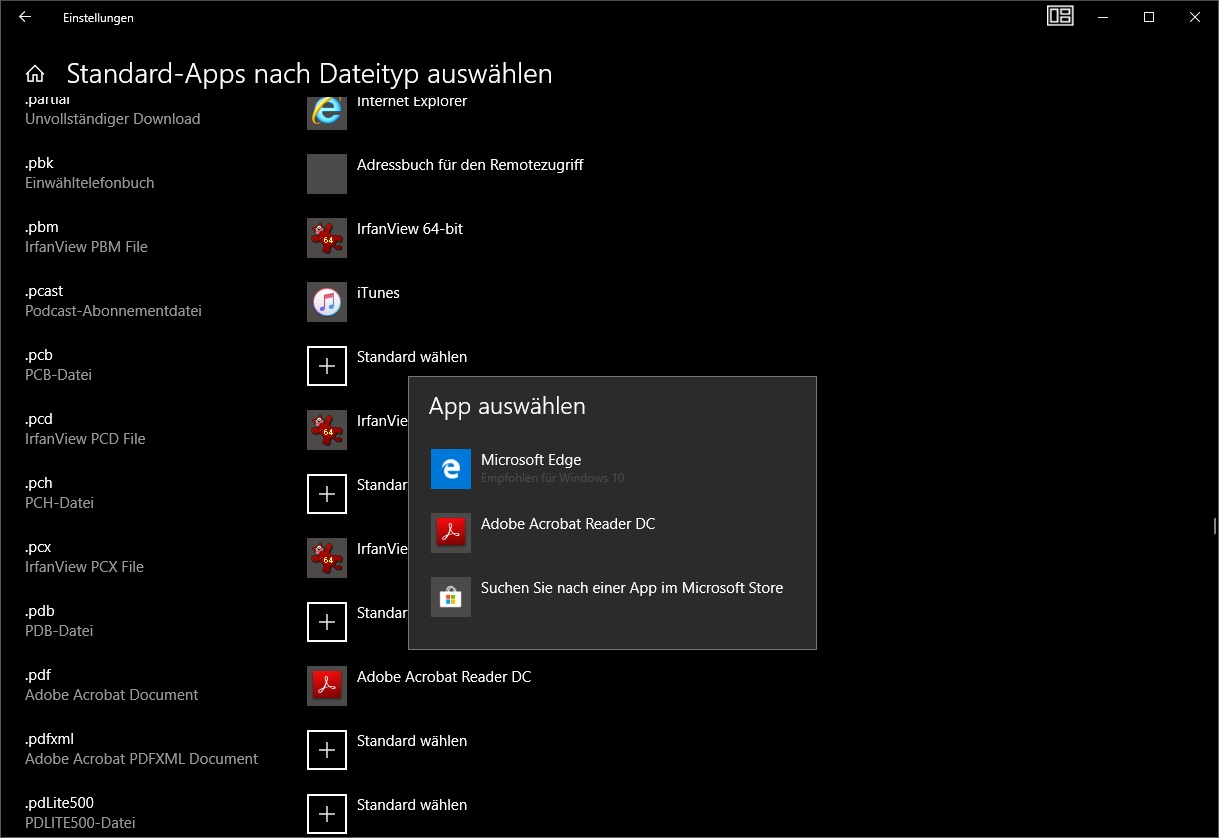The width and height of the screenshot is (1219, 838).
Task: Click 'IrfanView PCD File' text
Action: 85,439
